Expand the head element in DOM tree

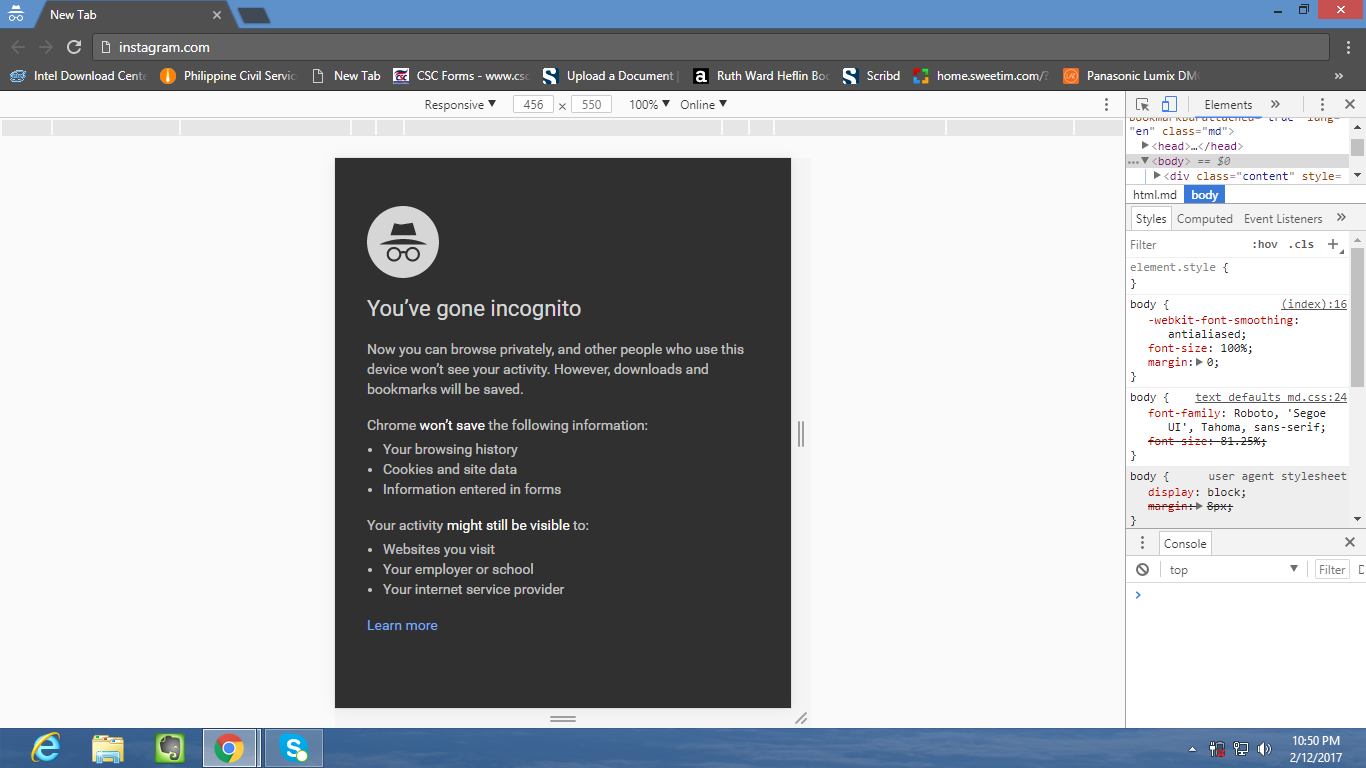(x=1146, y=146)
